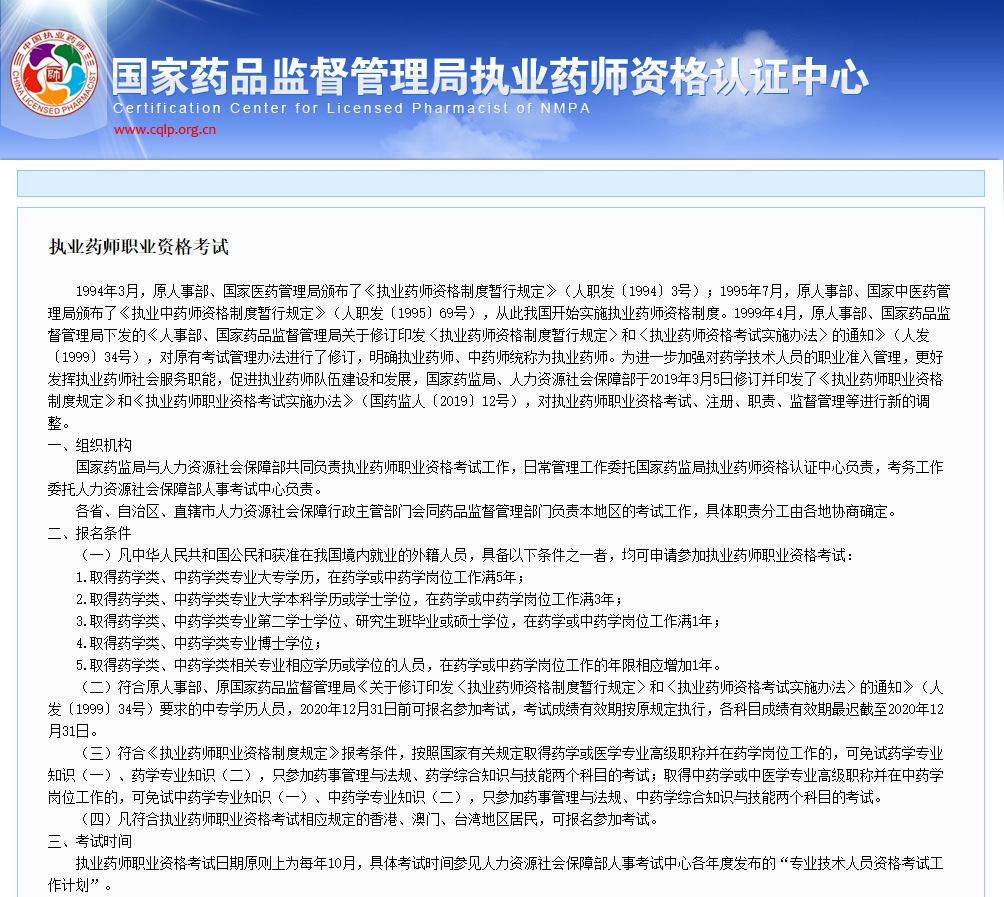Click the 国家药品监督管理局执业药师资格认证中心 site title

point(489,76)
